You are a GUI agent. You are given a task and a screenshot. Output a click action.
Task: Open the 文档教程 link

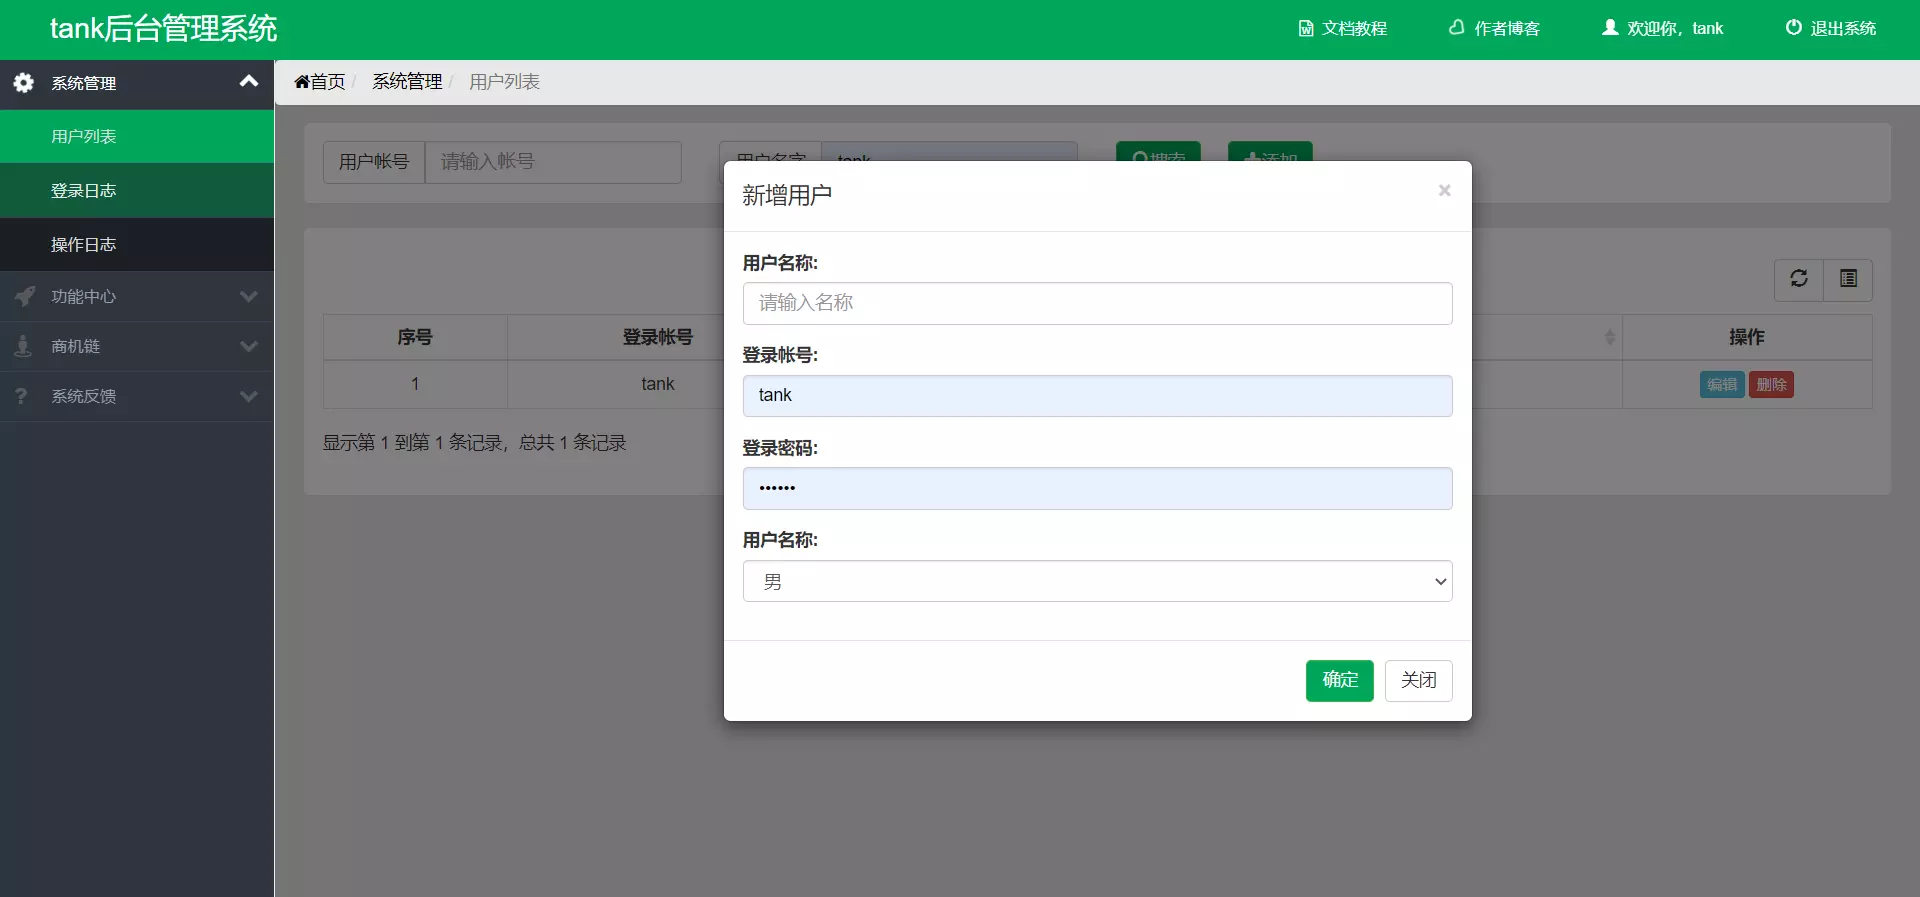coord(1342,28)
